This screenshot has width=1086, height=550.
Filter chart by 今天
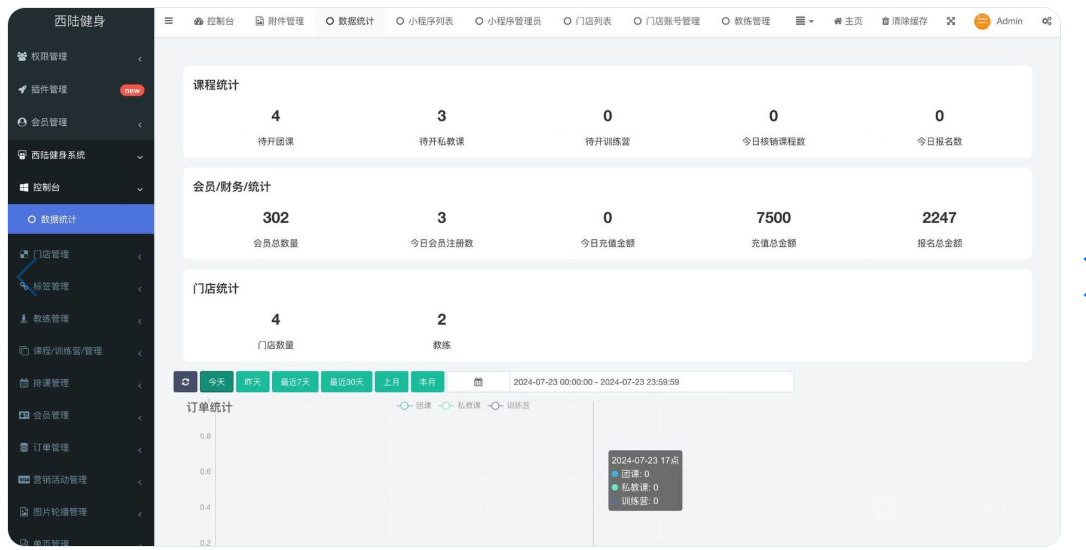click(217, 382)
